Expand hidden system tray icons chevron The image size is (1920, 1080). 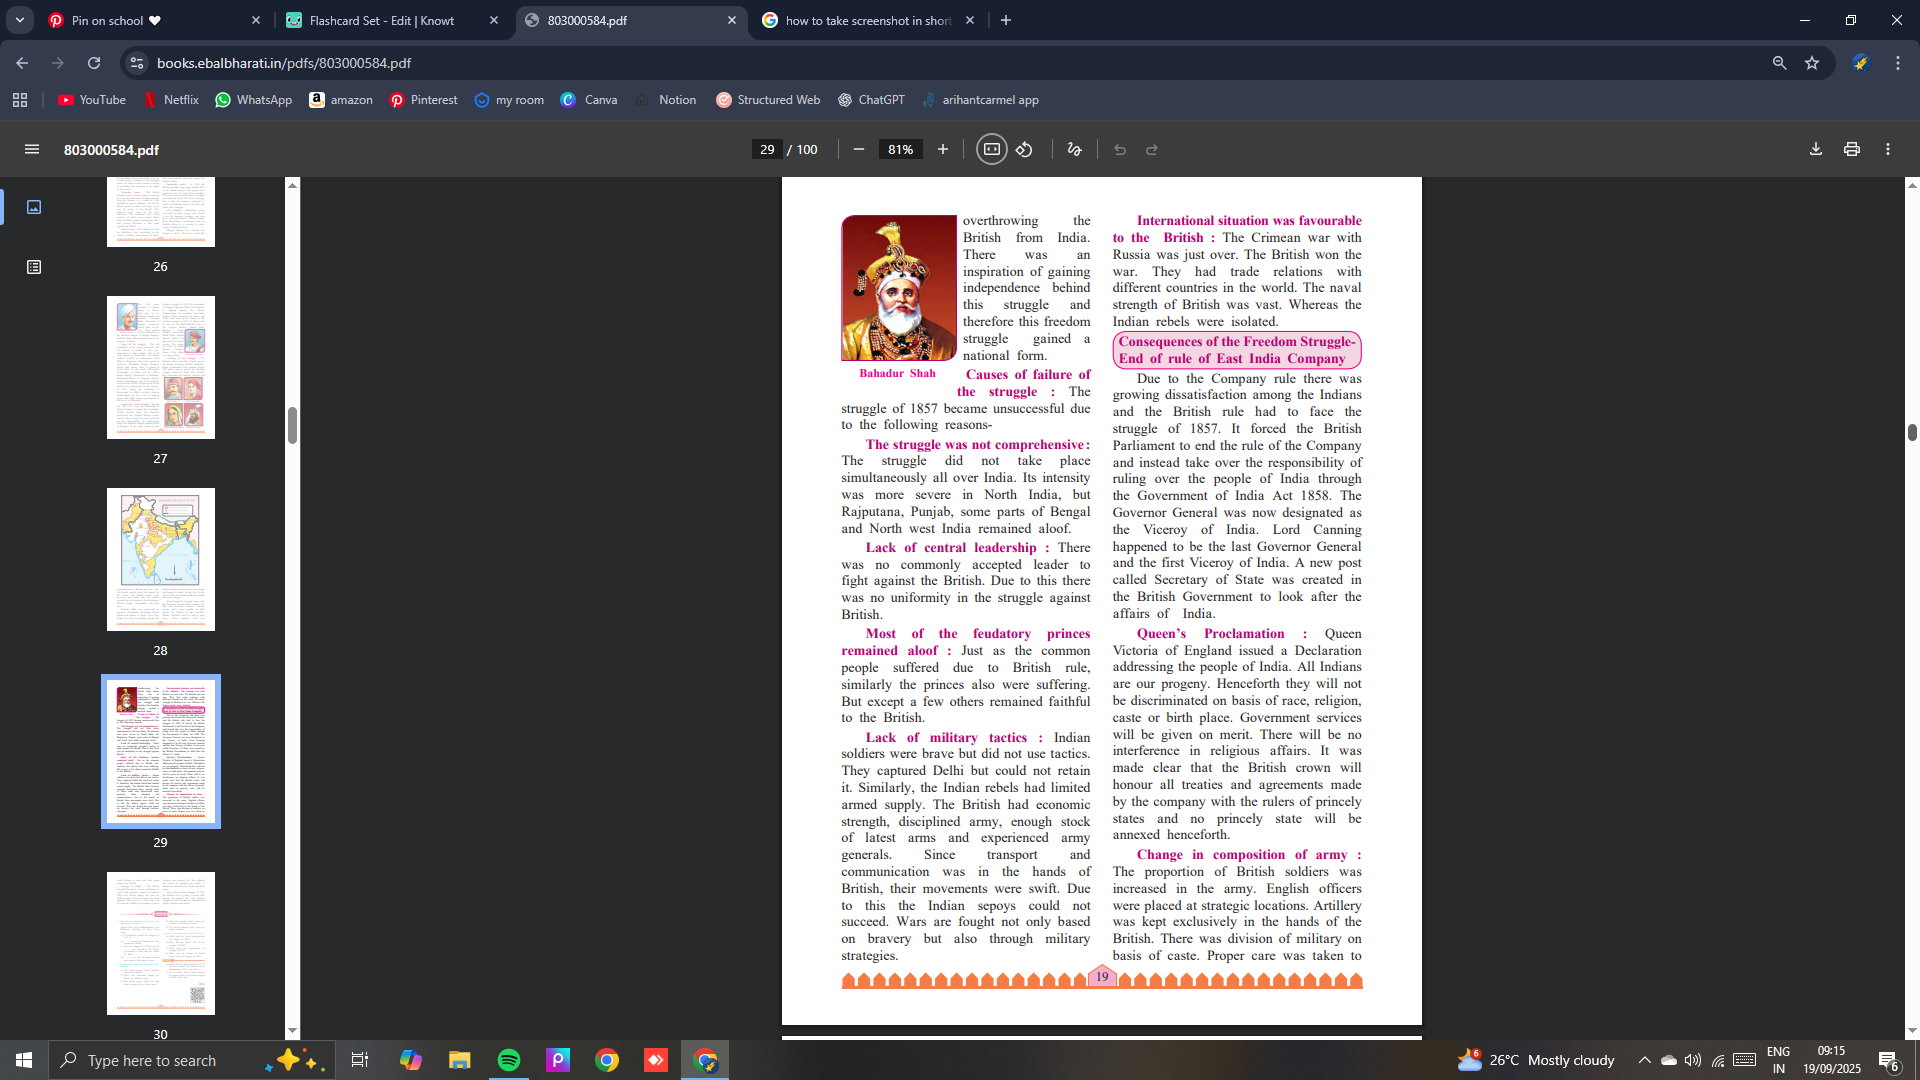tap(1644, 1060)
